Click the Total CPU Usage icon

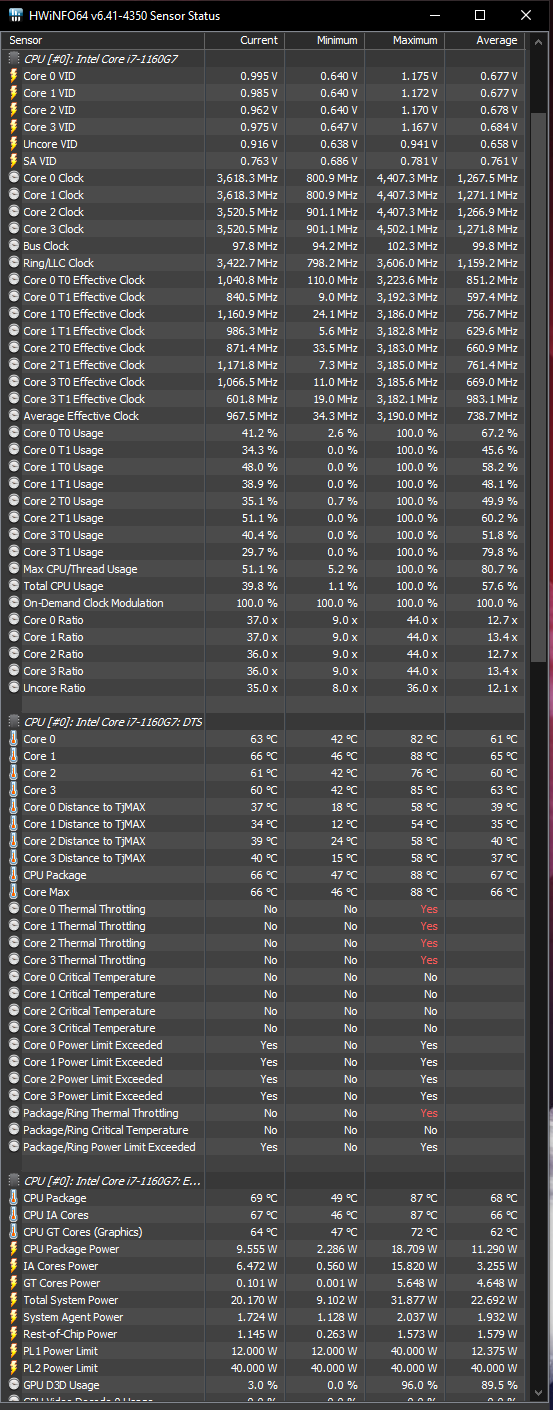pyautogui.click(x=14, y=586)
